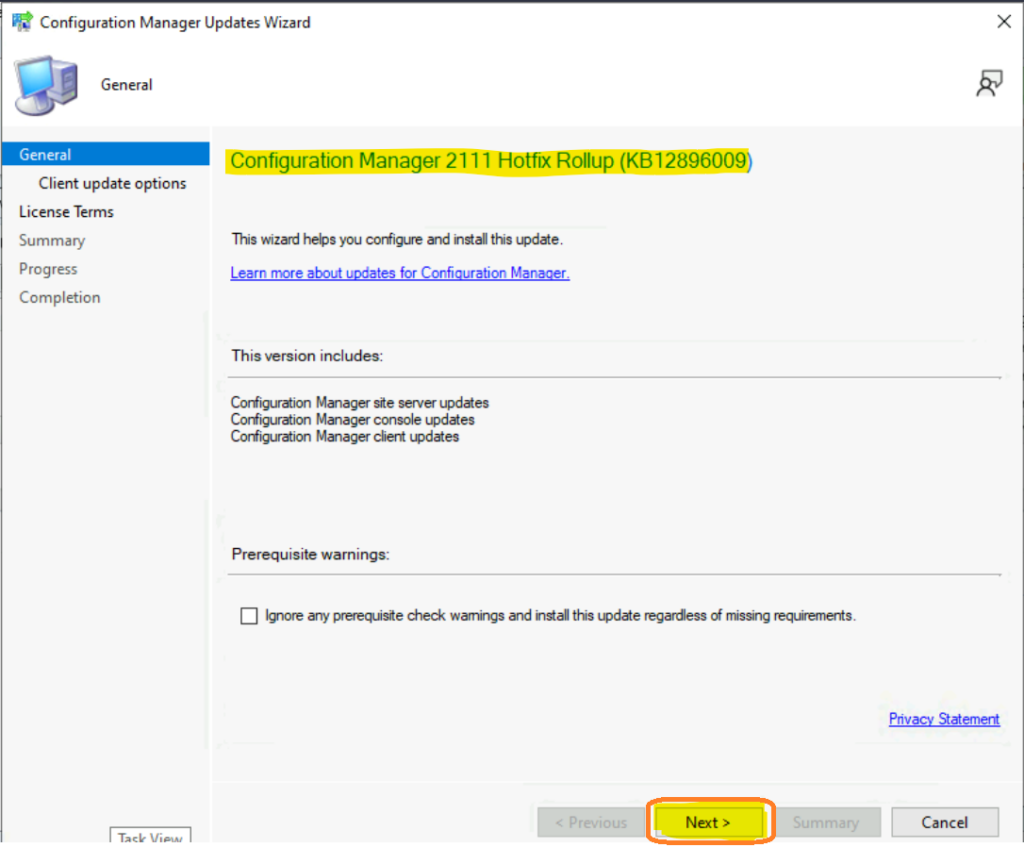Click the wizard computer icon in header
Viewport: 1024px width, 847px height.
tap(46, 86)
